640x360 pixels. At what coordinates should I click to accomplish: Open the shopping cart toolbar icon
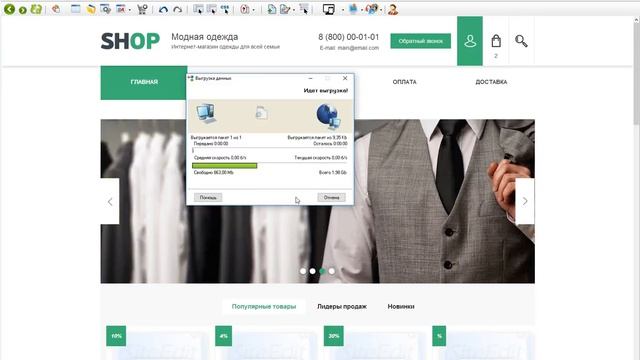(x=142, y=9)
